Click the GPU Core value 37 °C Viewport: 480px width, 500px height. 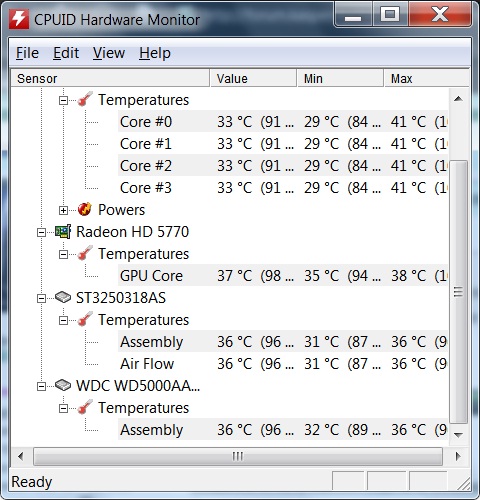click(x=235, y=276)
